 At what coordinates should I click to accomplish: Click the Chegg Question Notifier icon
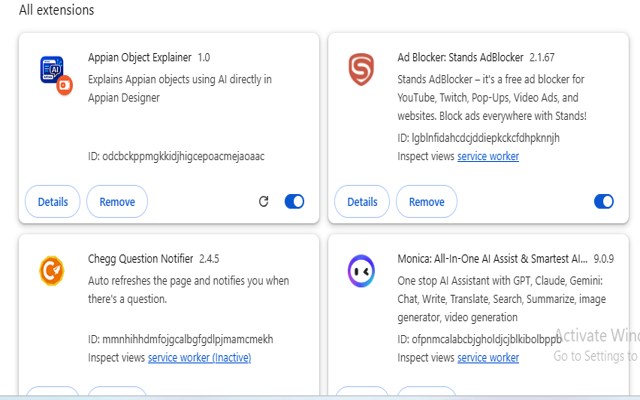coord(52,271)
